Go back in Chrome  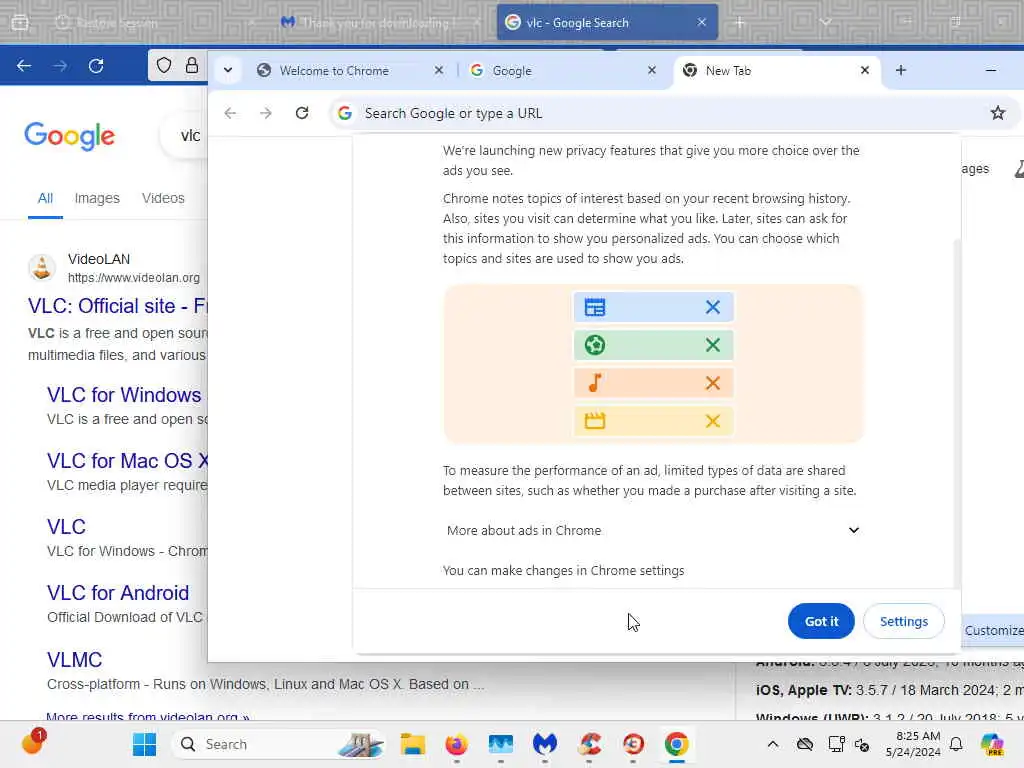tap(231, 113)
